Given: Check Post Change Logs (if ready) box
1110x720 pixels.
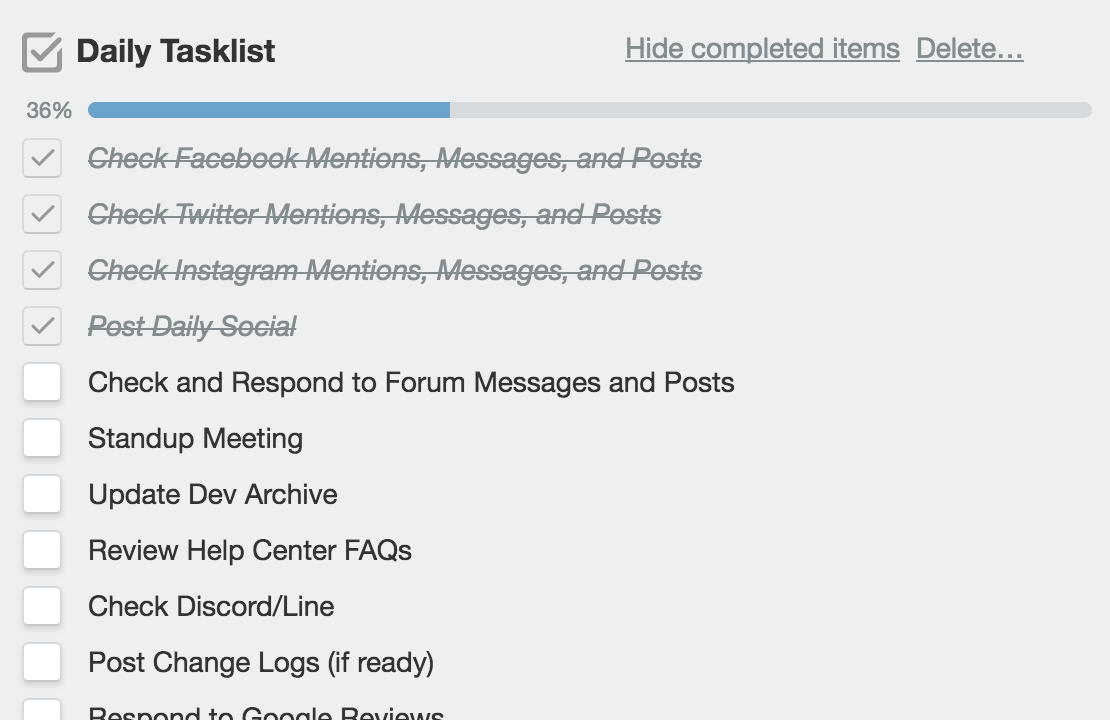Looking at the screenshot, I should click(x=42, y=661).
